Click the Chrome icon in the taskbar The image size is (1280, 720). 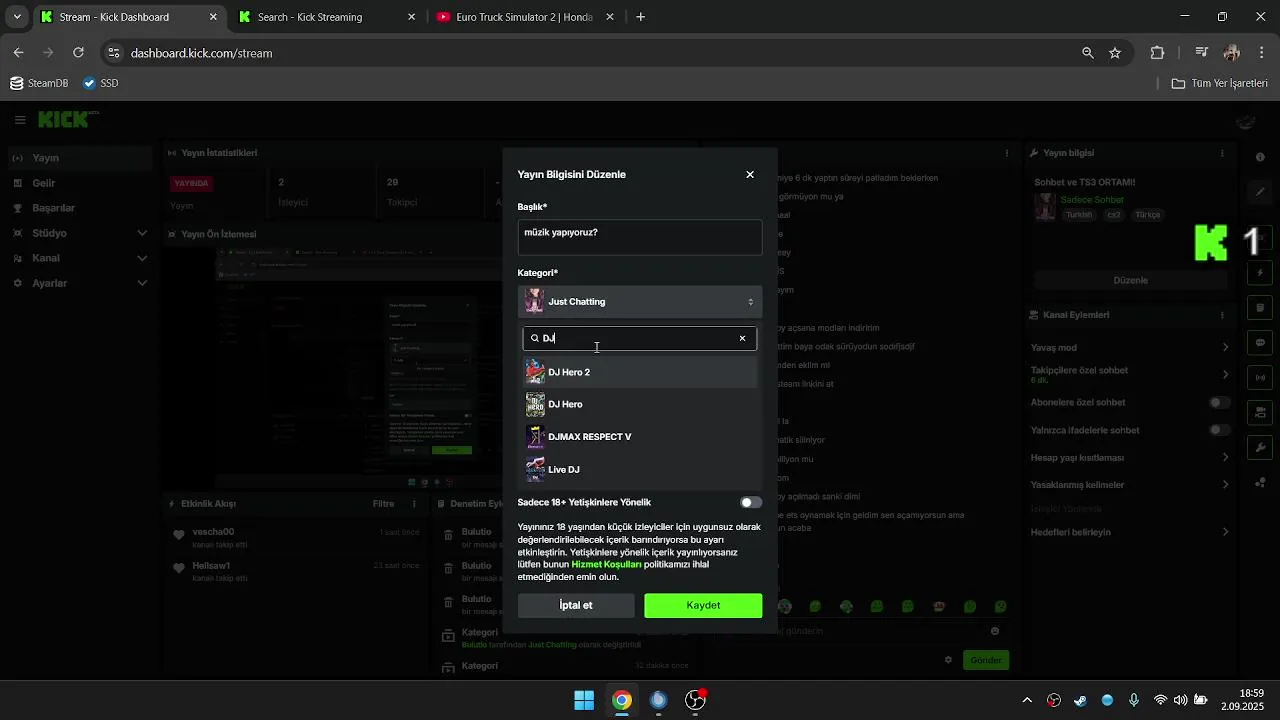622,700
